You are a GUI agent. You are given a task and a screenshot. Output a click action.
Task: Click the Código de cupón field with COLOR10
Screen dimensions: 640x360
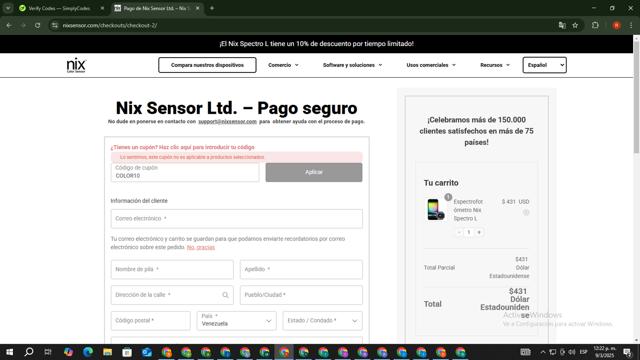(x=185, y=172)
